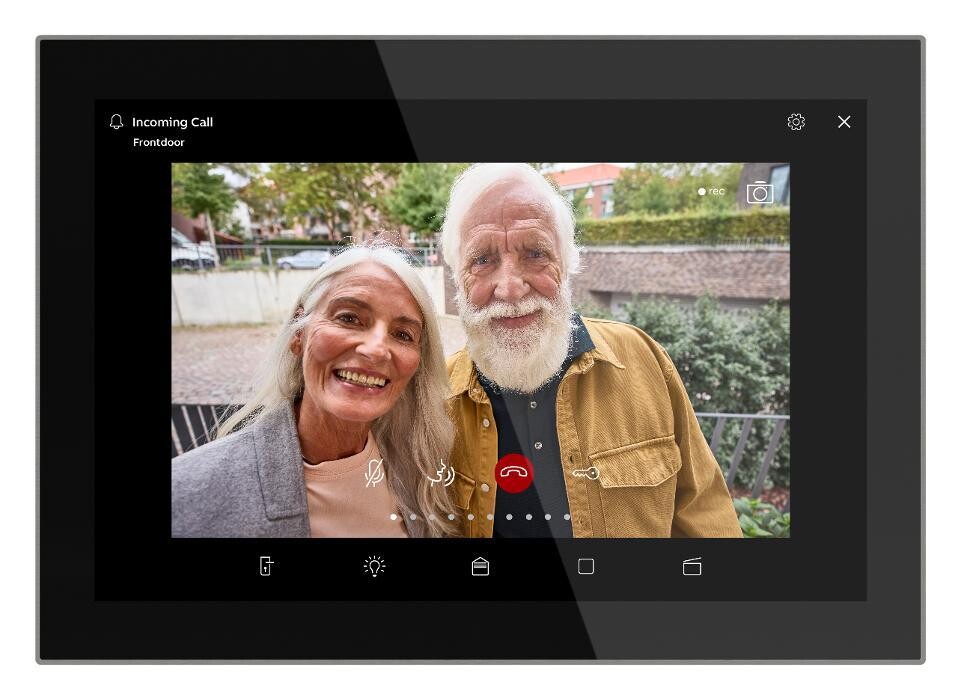Tap the half-open garage door icon
This screenshot has width=961, height=700.
(692, 567)
